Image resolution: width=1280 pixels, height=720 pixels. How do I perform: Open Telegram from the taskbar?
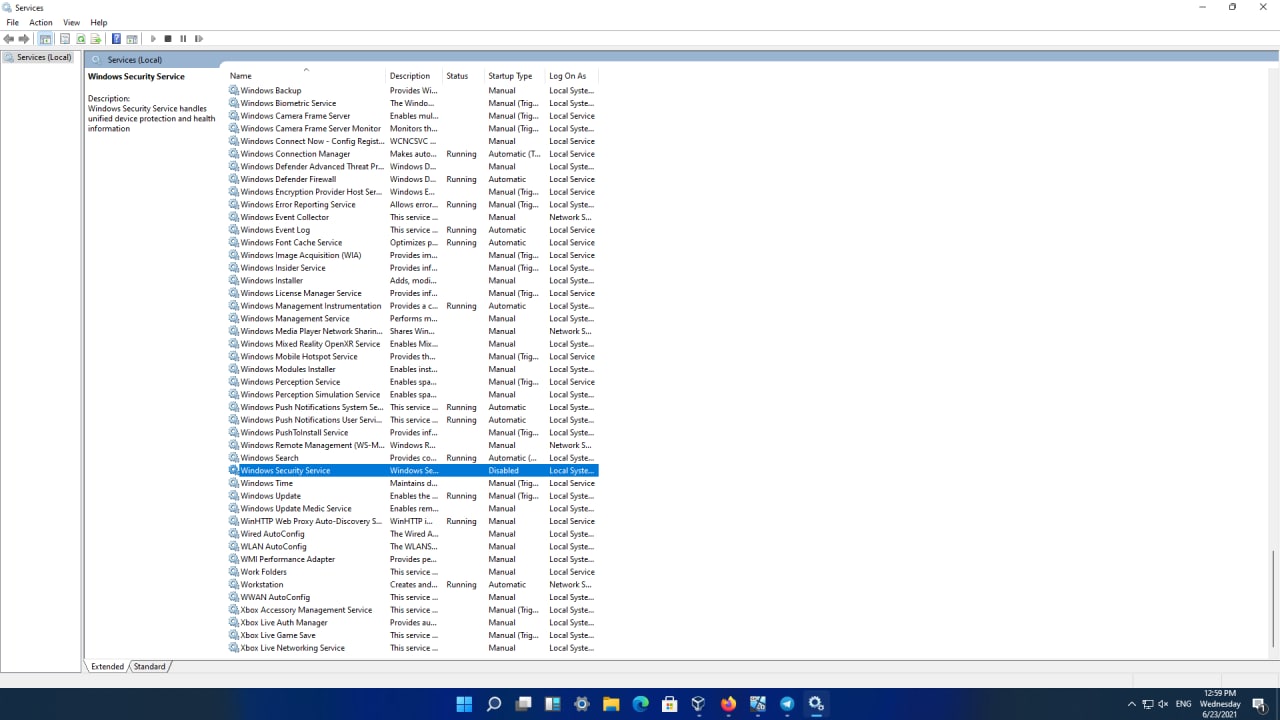[x=787, y=704]
